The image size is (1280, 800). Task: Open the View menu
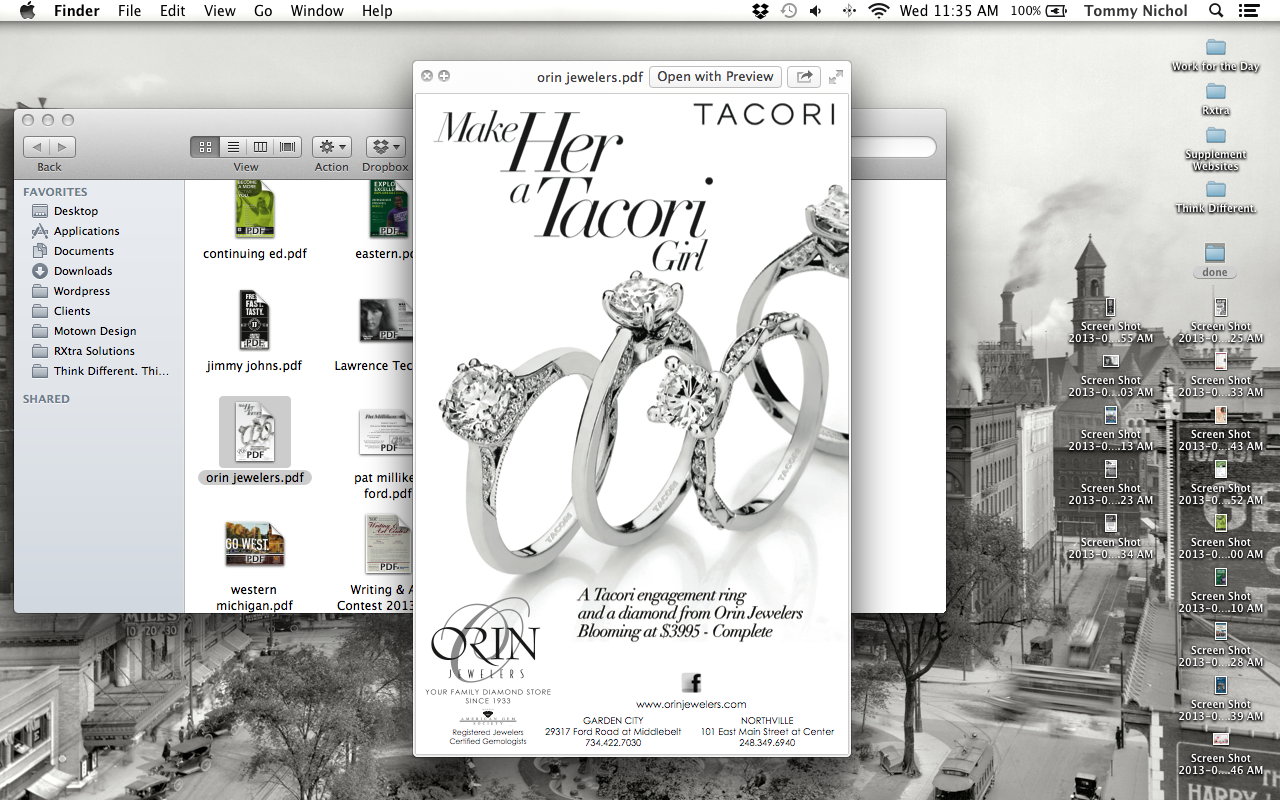(219, 11)
